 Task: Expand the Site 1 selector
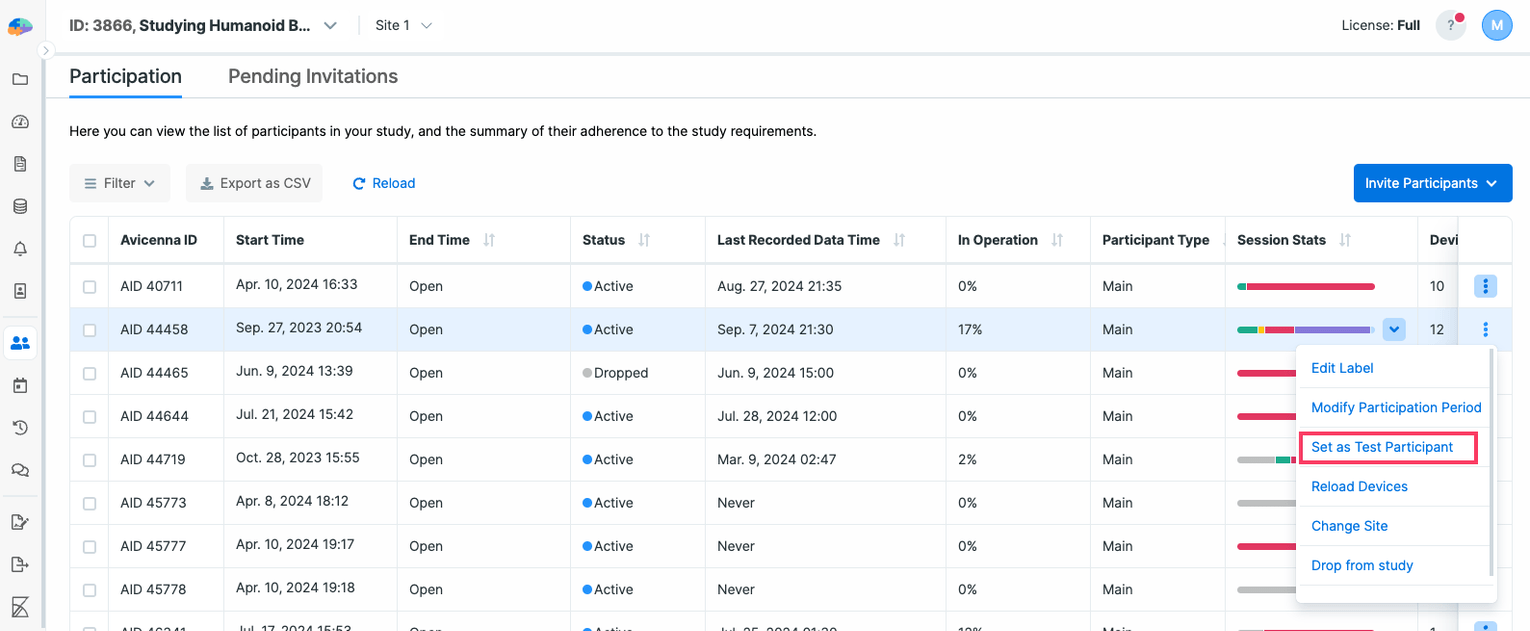pos(404,26)
